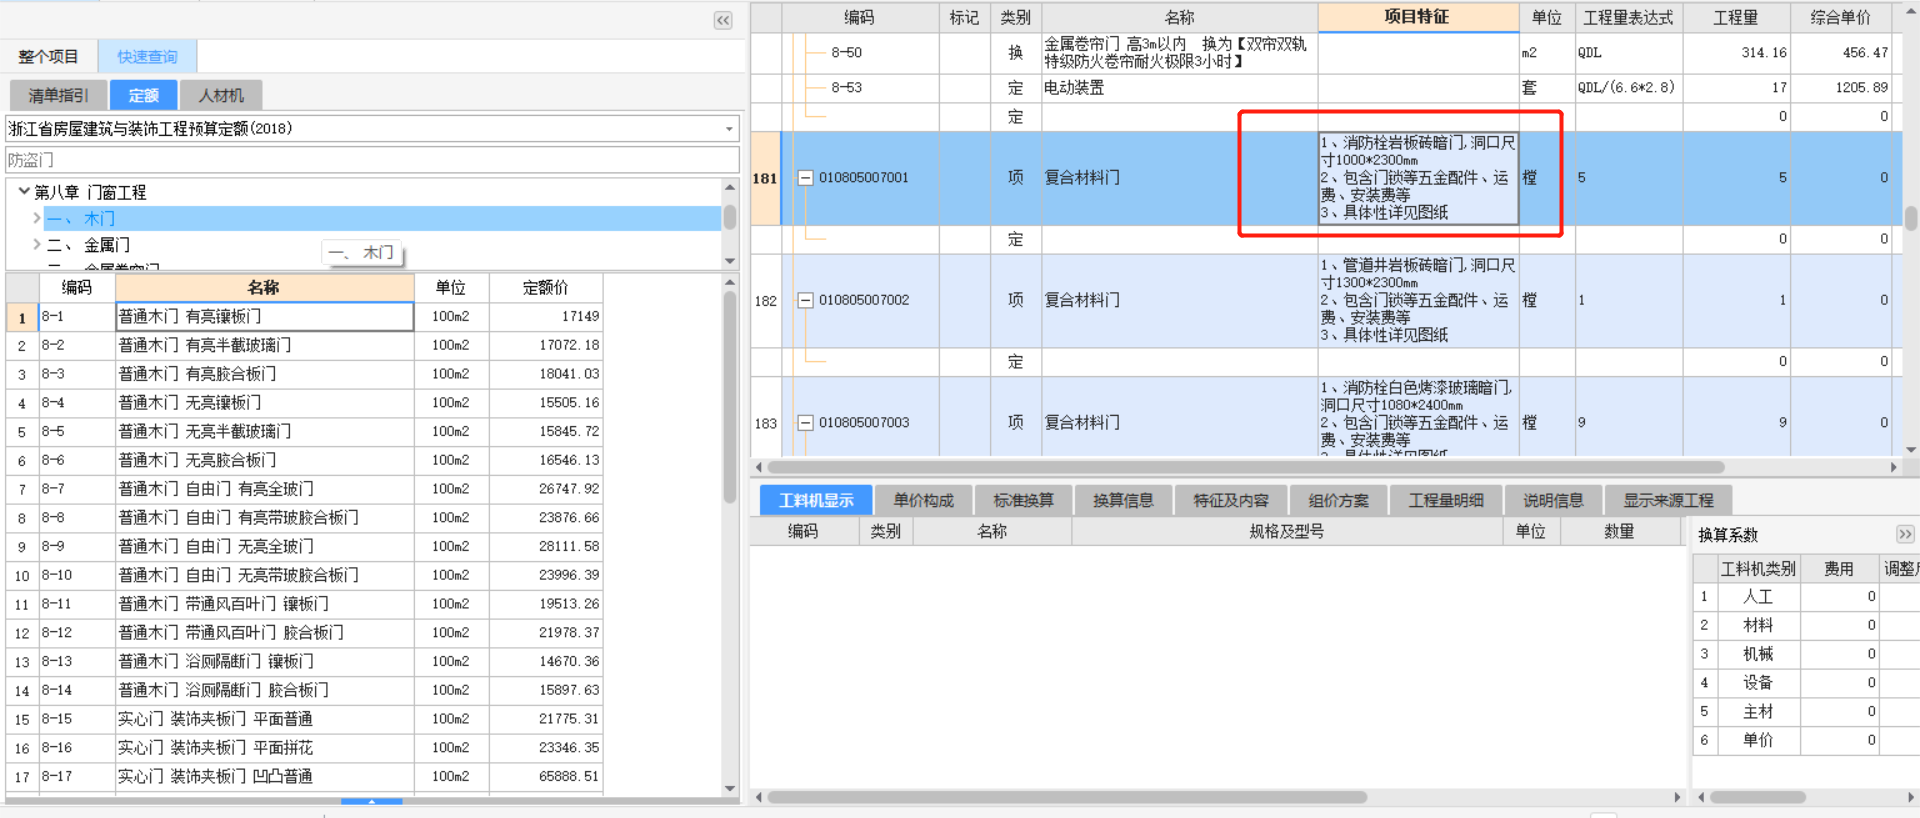Collapse row 010805007001 minus box
The width and height of the screenshot is (1920, 818).
[x=805, y=178]
